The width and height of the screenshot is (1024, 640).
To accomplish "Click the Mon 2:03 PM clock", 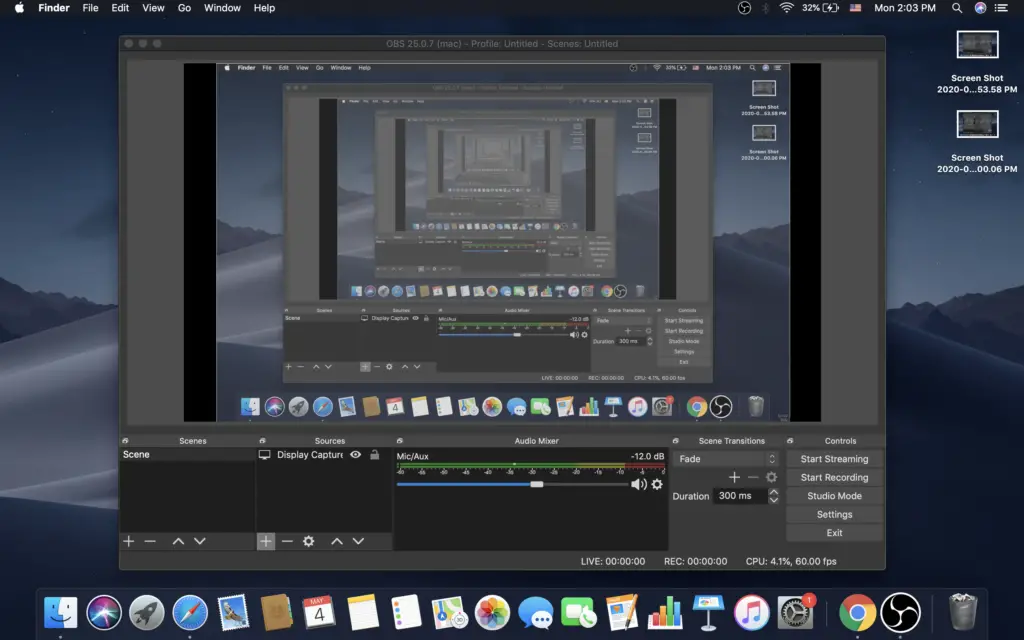I will [904, 8].
